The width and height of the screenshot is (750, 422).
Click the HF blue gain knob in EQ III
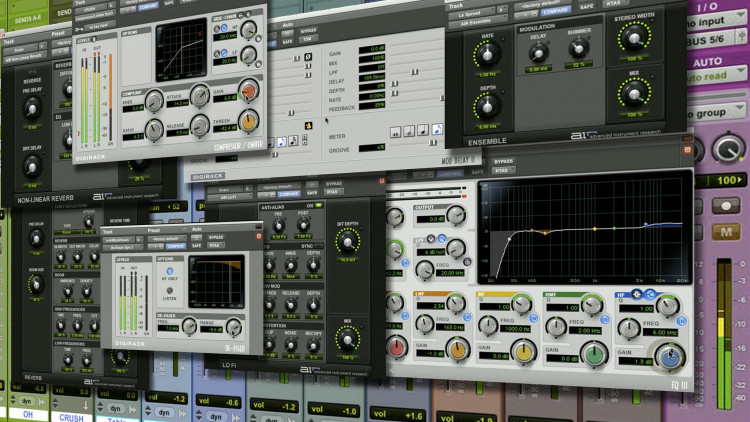(x=670, y=357)
